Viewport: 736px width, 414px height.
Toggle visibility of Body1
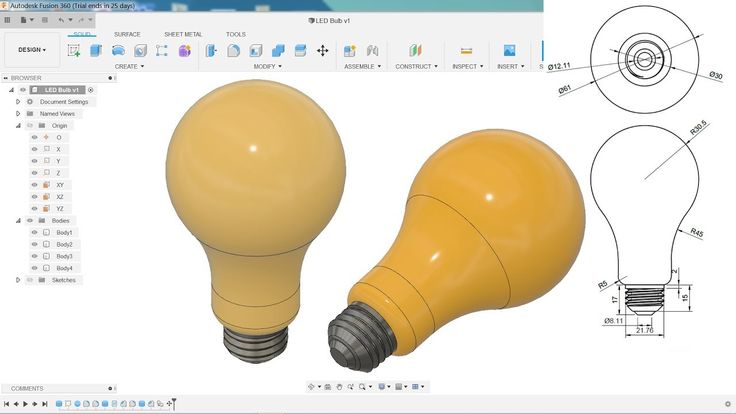(x=34, y=232)
